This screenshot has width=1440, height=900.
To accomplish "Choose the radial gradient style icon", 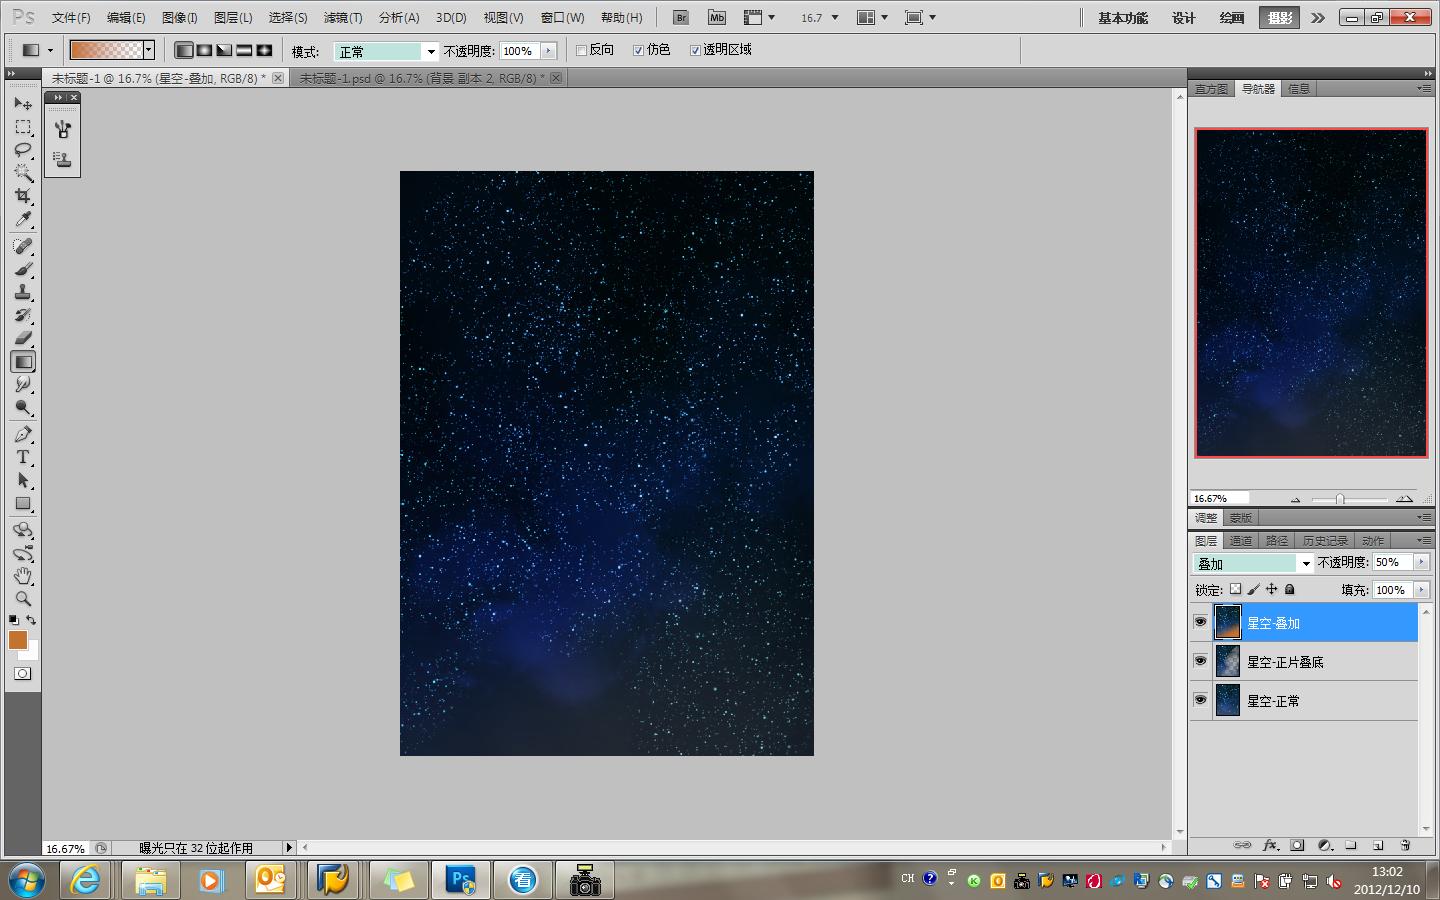I will point(204,50).
